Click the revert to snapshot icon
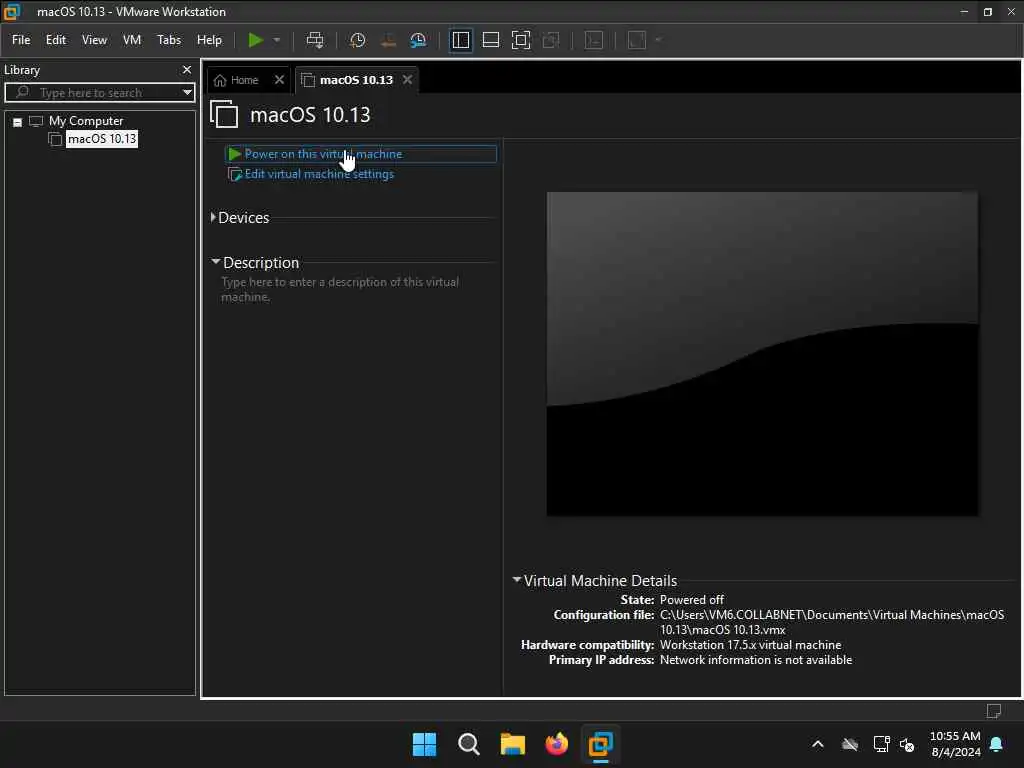 (x=388, y=40)
